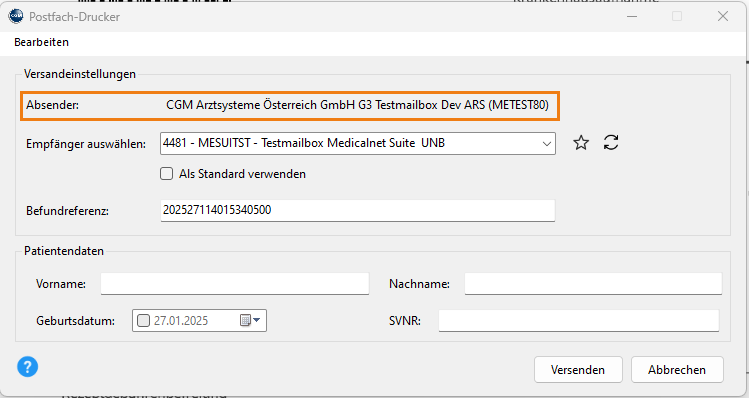
Task: Refresh the recipient list
Action: [x=611, y=142]
